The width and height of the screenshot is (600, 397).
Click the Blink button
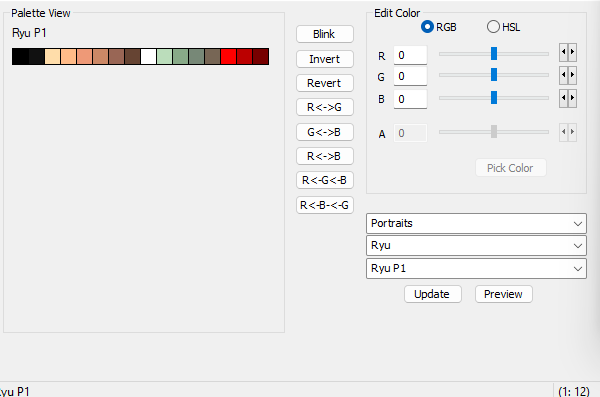pyautogui.click(x=324, y=34)
